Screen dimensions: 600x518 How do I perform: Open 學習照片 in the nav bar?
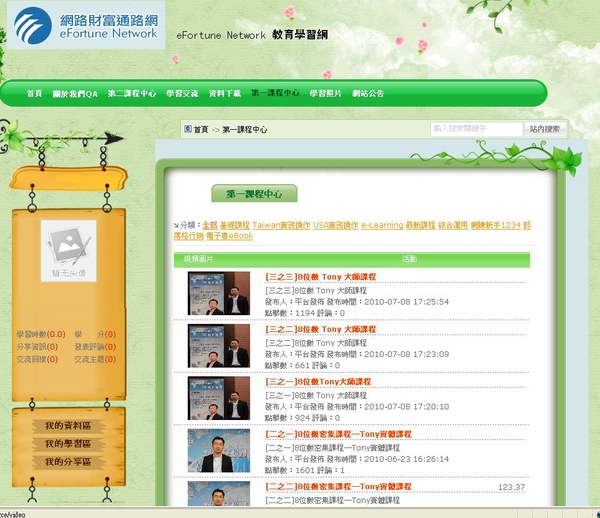pyautogui.click(x=326, y=93)
